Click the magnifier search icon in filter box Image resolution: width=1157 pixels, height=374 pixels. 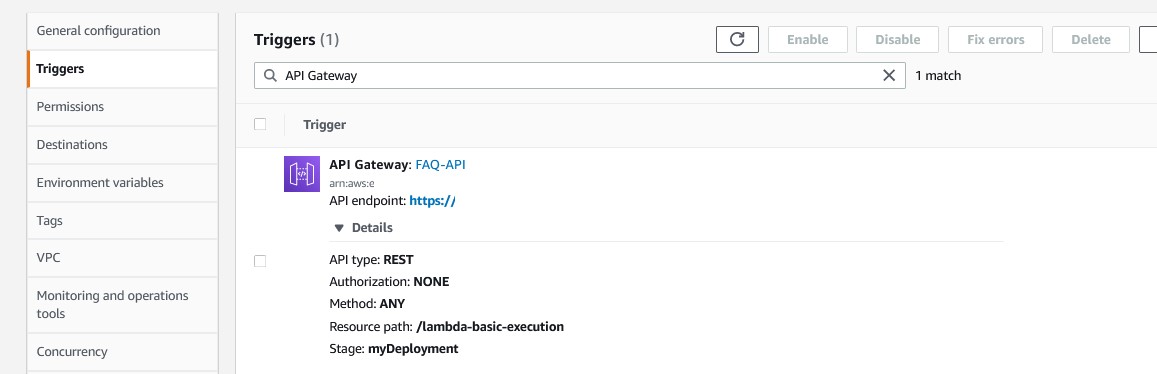[271, 75]
